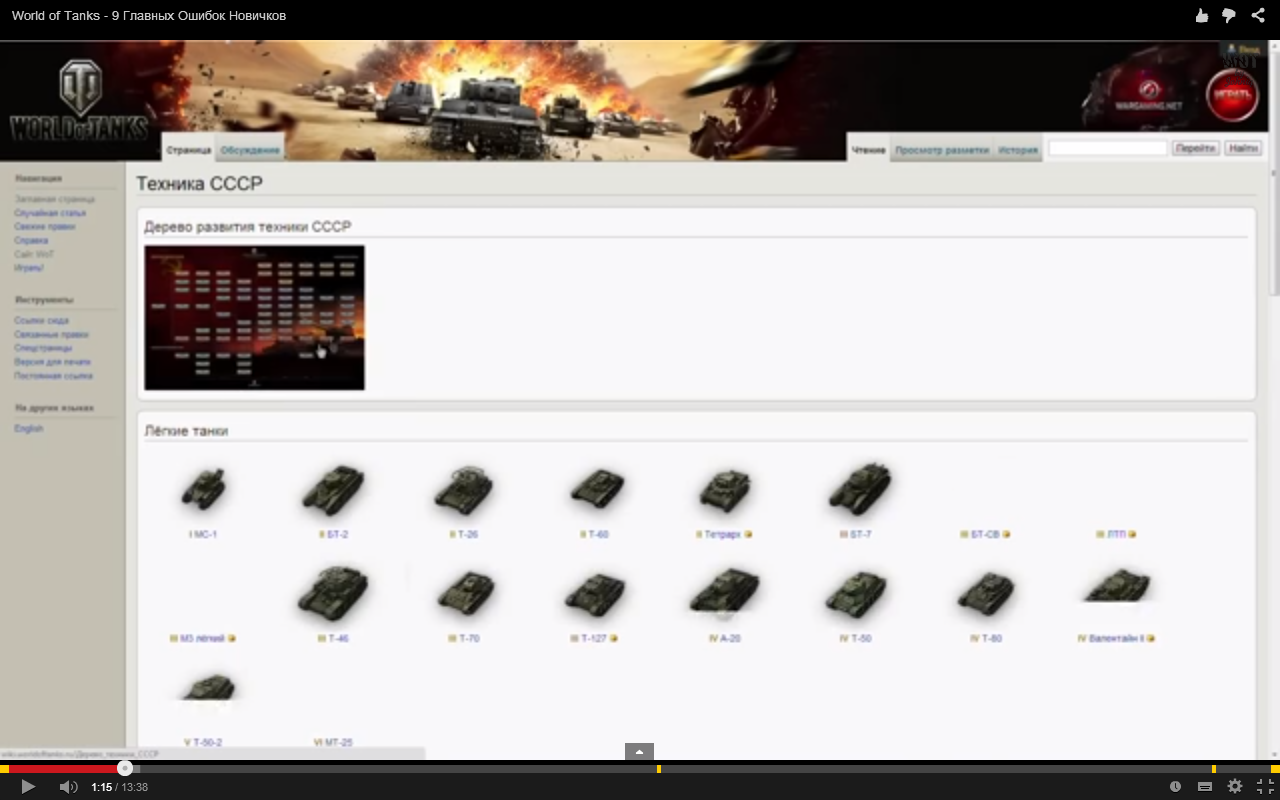Click the Т-50 tank icon
This screenshot has height=800, width=1280.
pyautogui.click(x=856, y=593)
